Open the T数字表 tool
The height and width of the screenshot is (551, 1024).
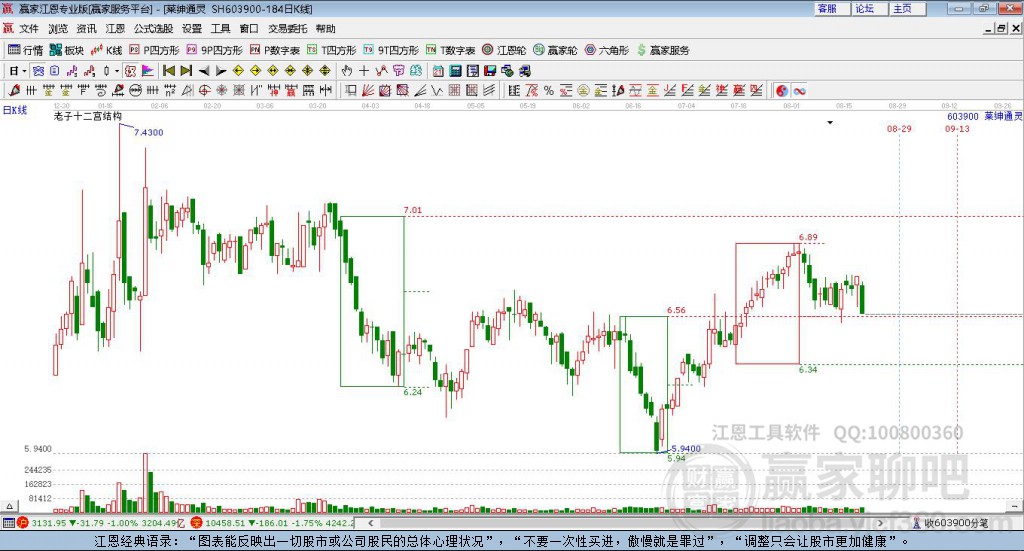tap(450, 50)
